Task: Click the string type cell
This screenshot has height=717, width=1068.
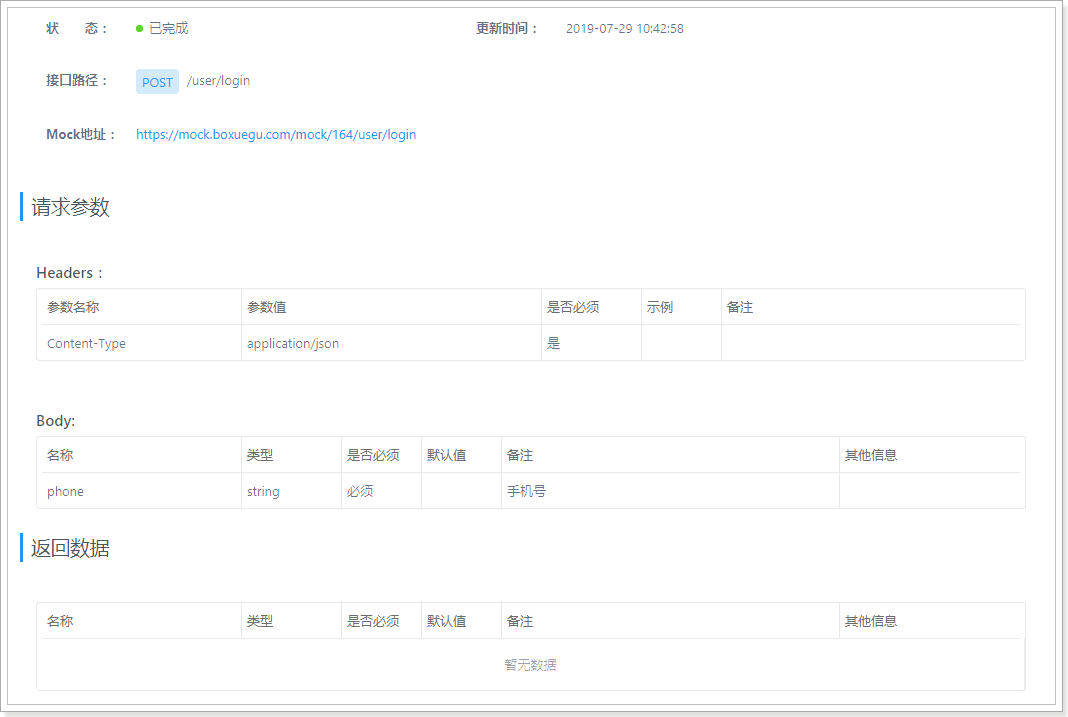Action: click(x=291, y=491)
